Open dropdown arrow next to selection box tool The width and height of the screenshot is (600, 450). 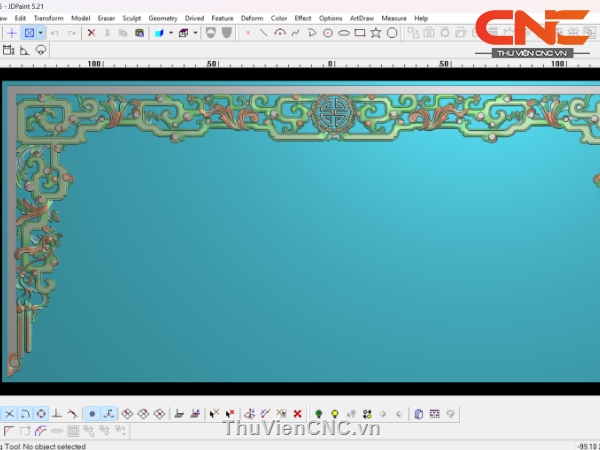pos(40,33)
